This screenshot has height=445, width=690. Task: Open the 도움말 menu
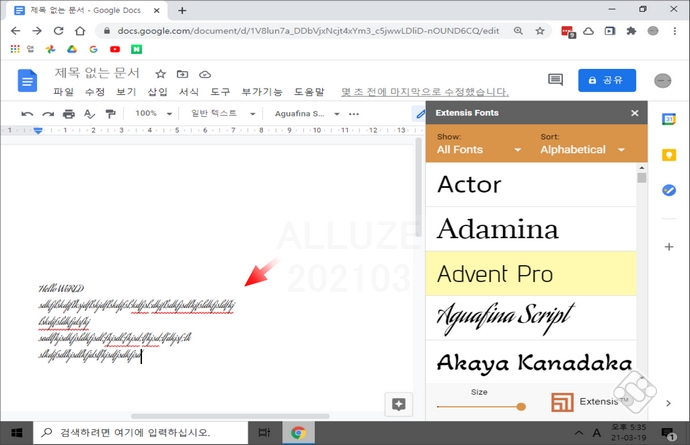tap(309, 92)
